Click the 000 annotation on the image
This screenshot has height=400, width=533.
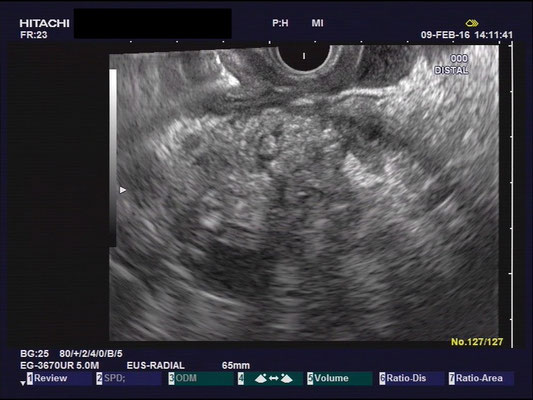pos(459,58)
